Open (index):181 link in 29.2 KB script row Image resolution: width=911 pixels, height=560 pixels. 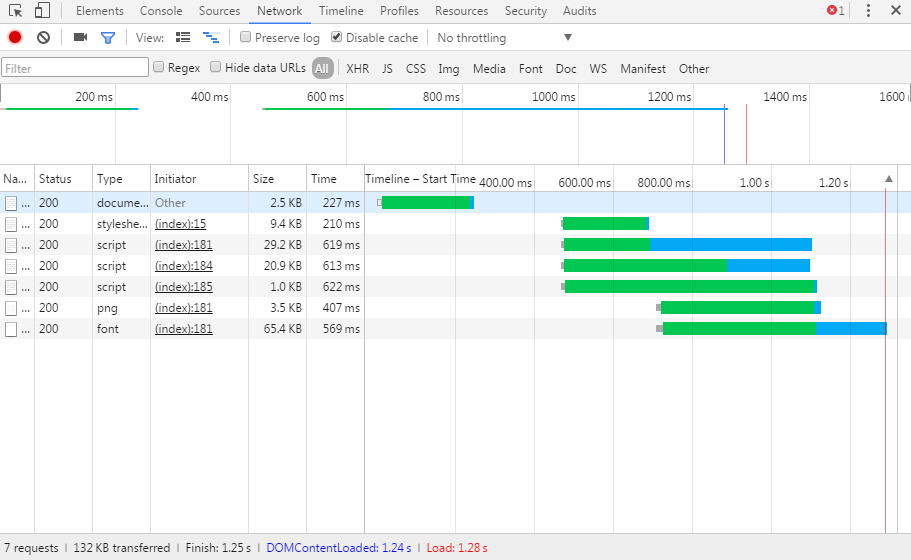tap(184, 245)
